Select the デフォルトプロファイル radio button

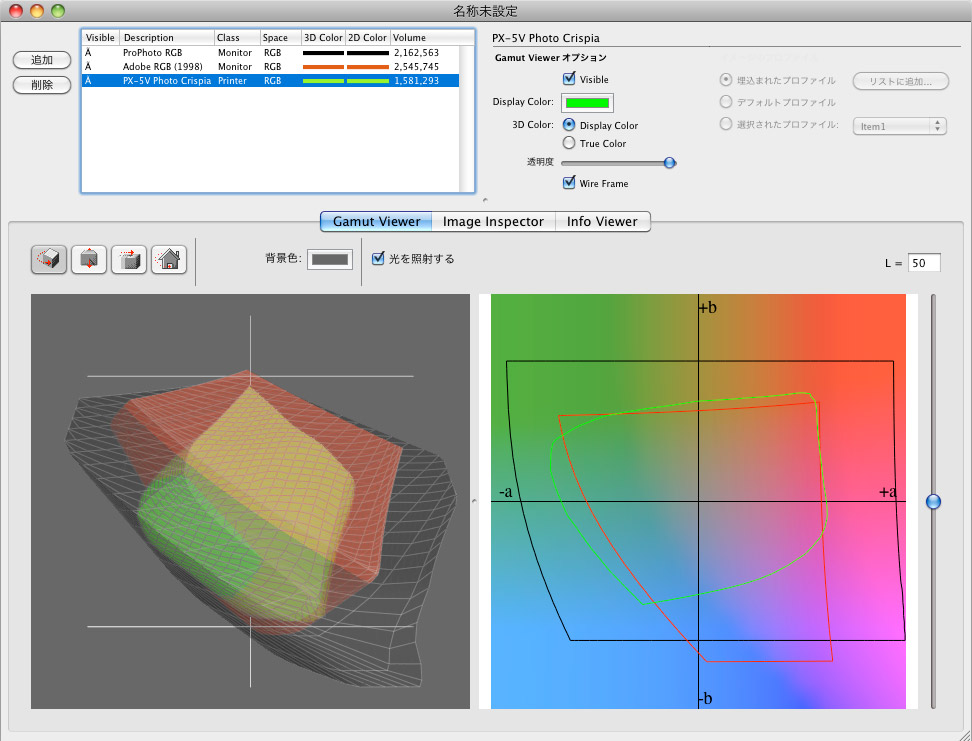point(725,102)
